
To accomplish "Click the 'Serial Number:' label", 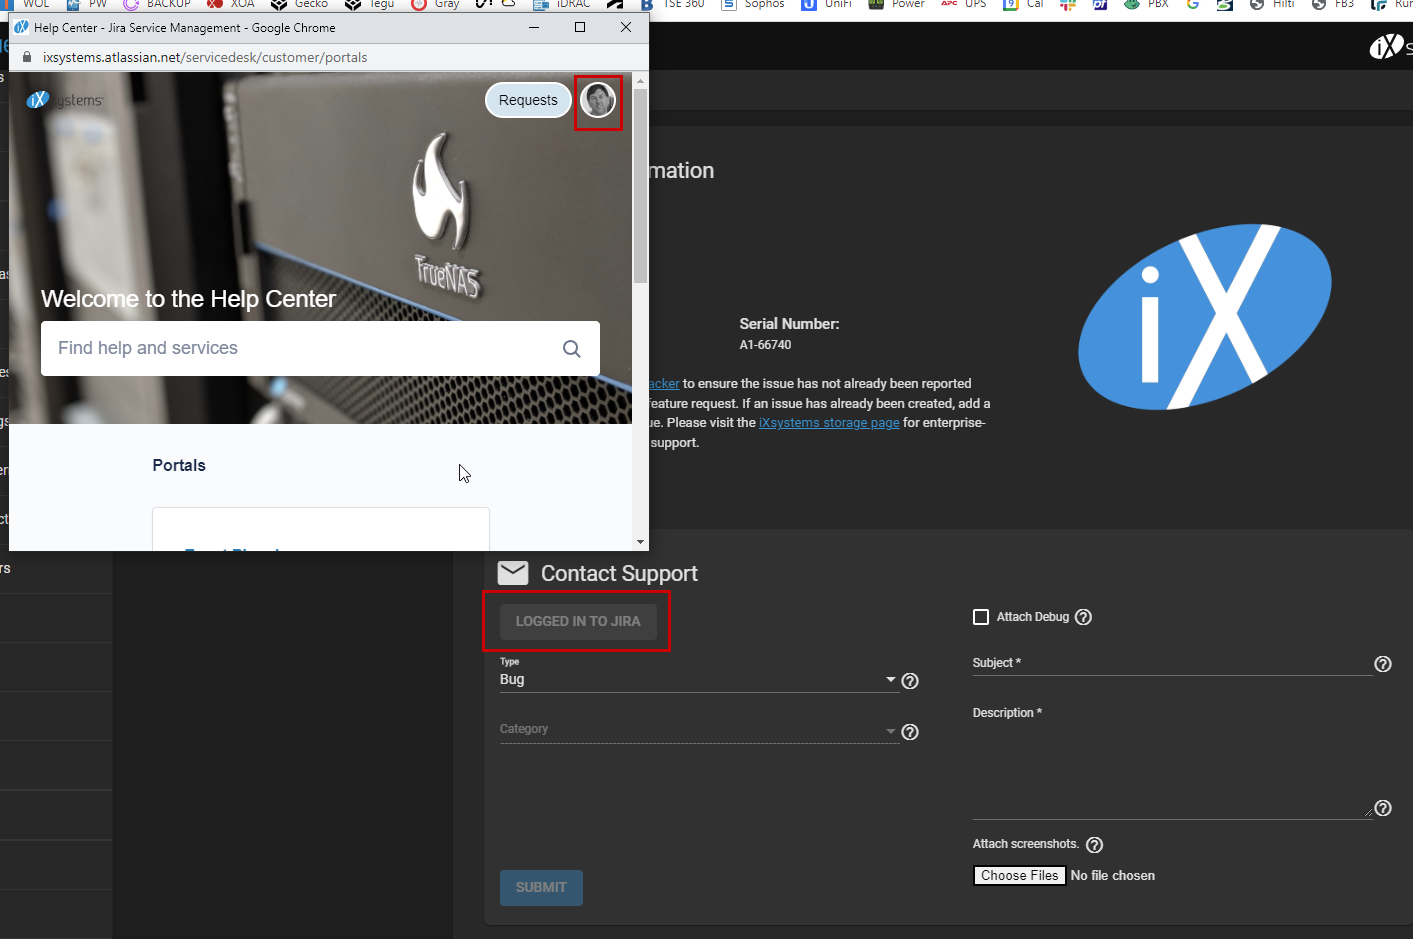I will (789, 324).
